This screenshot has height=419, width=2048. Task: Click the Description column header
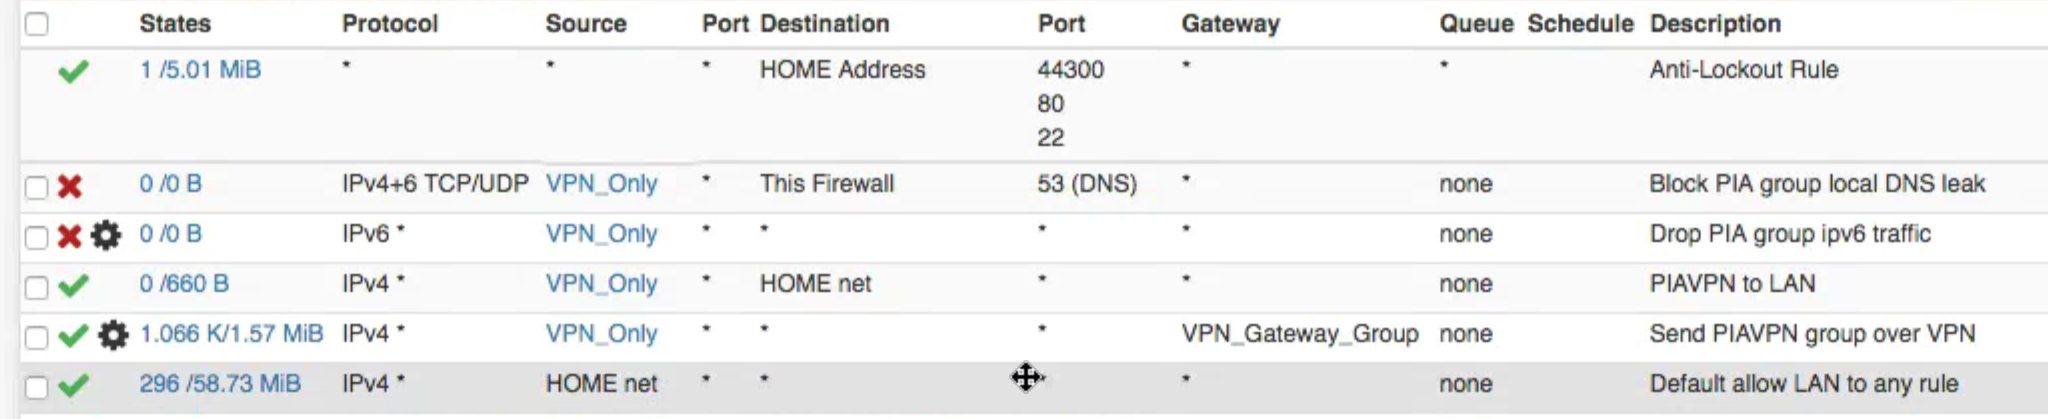1715,24
